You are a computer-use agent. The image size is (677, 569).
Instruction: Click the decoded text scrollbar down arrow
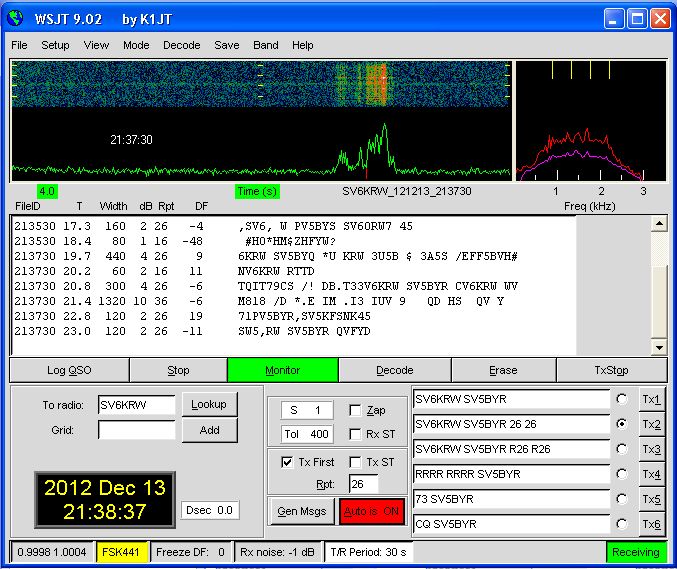[659, 347]
